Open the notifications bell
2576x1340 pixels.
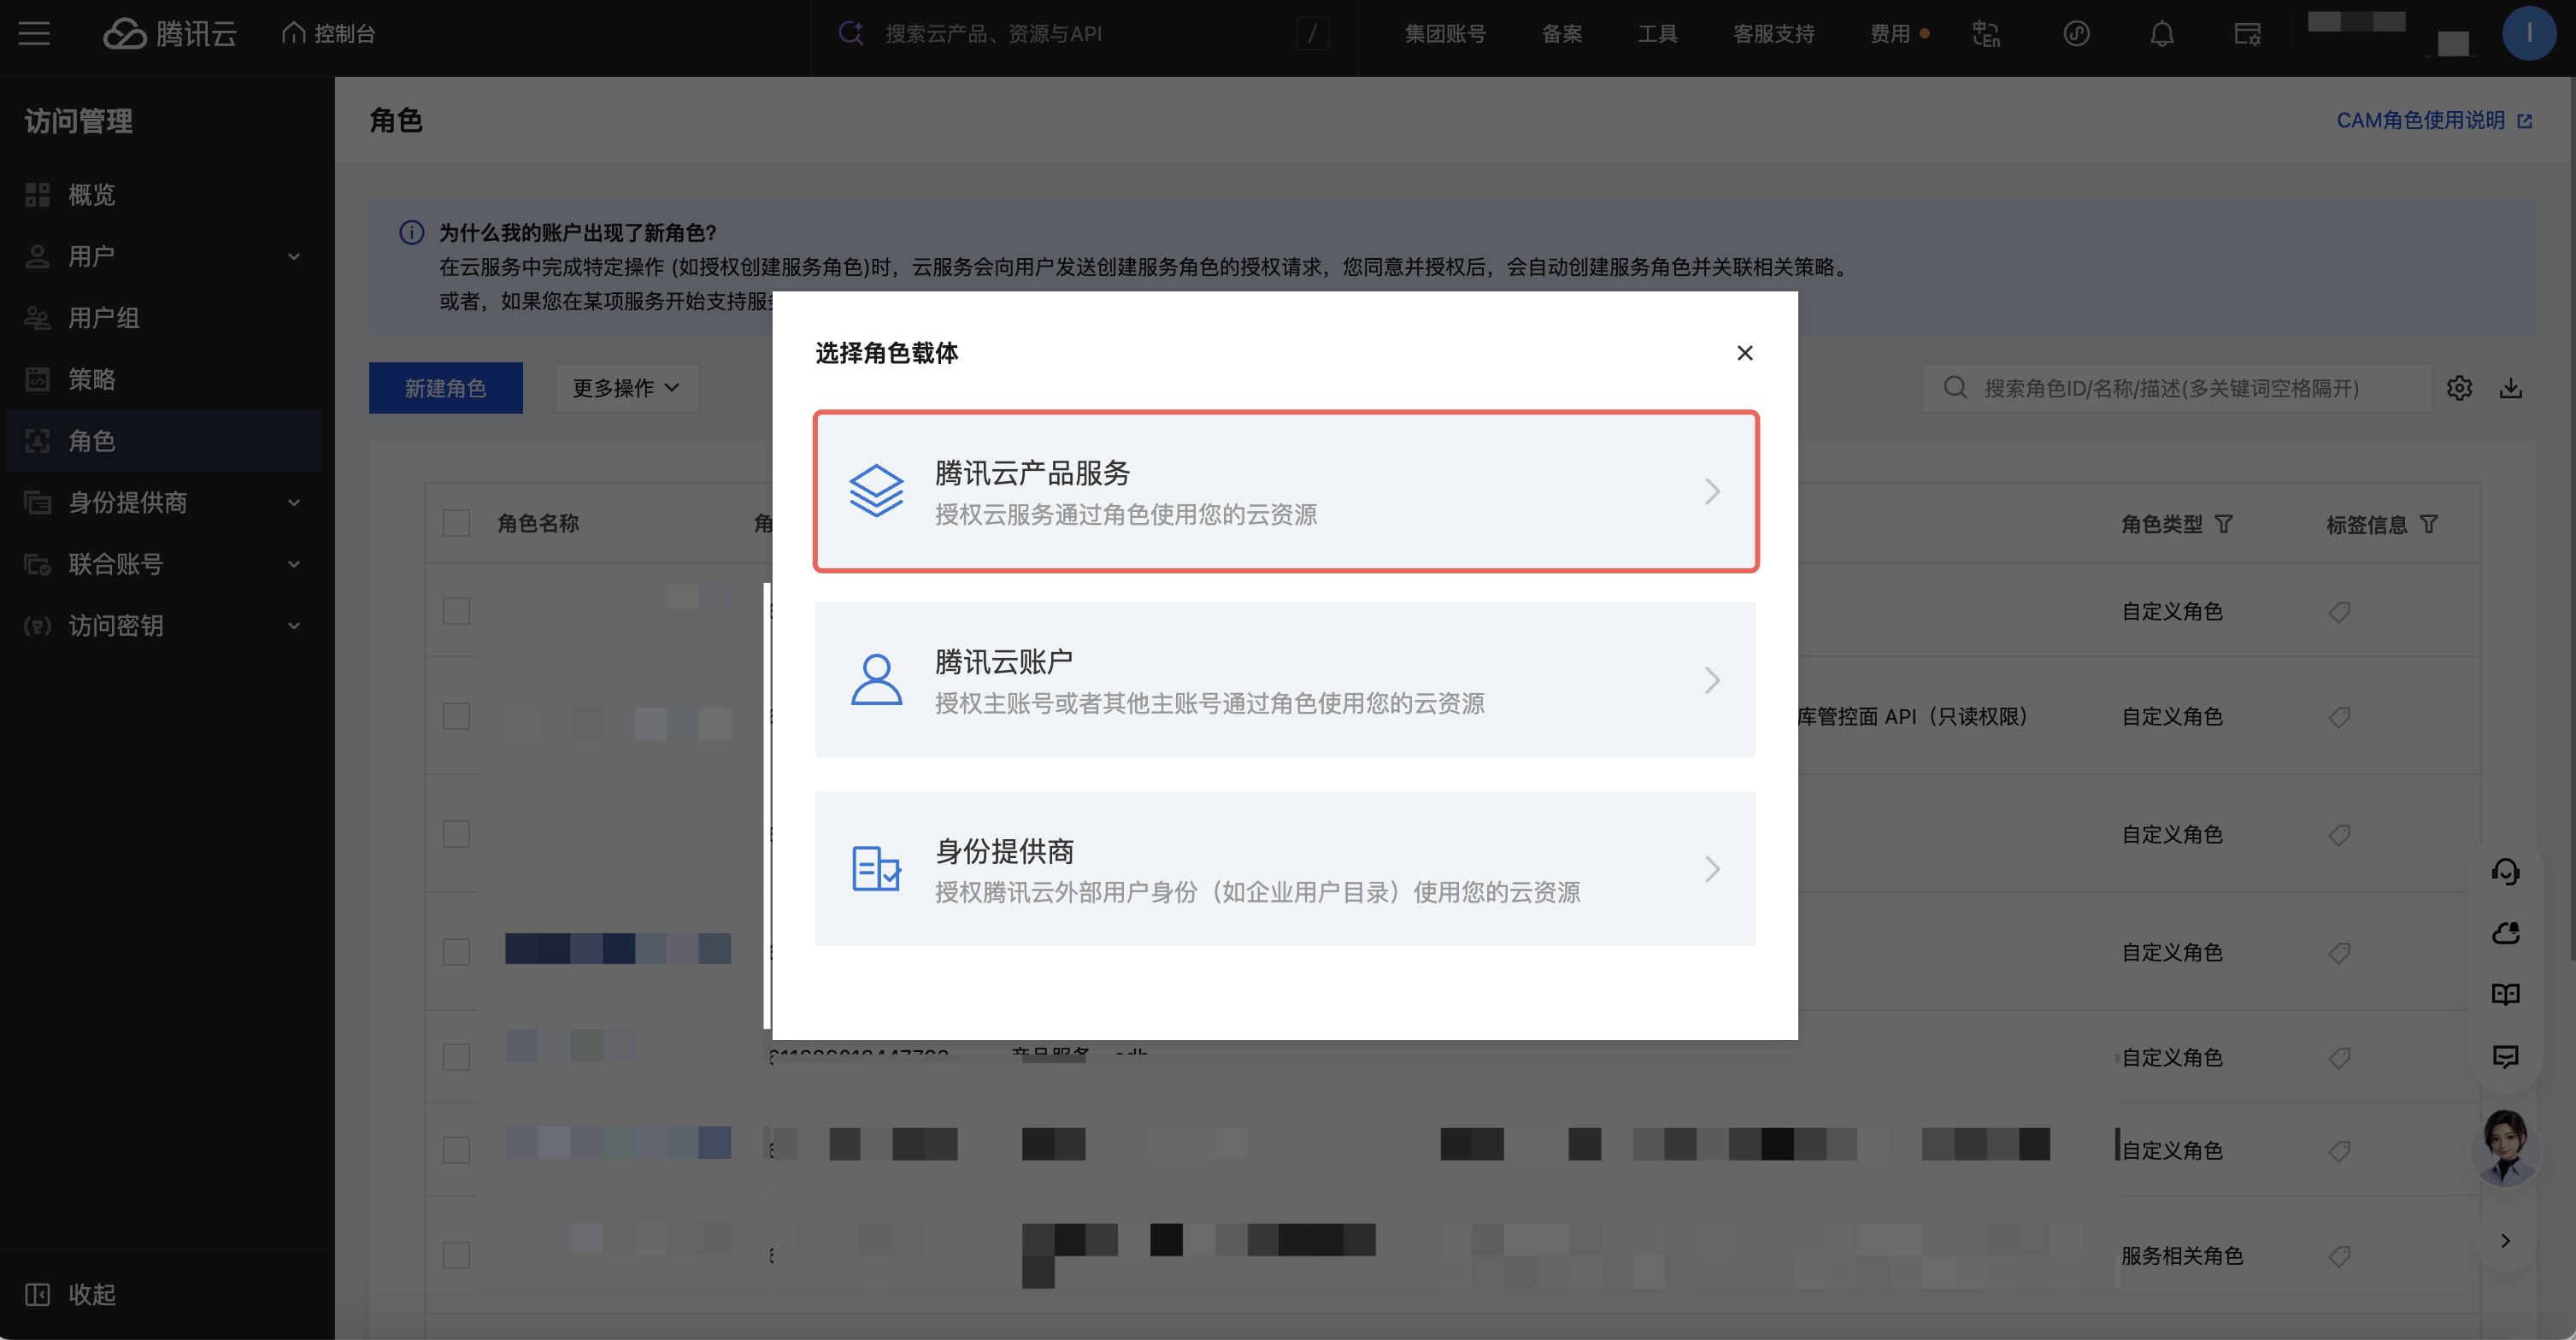(x=2162, y=33)
